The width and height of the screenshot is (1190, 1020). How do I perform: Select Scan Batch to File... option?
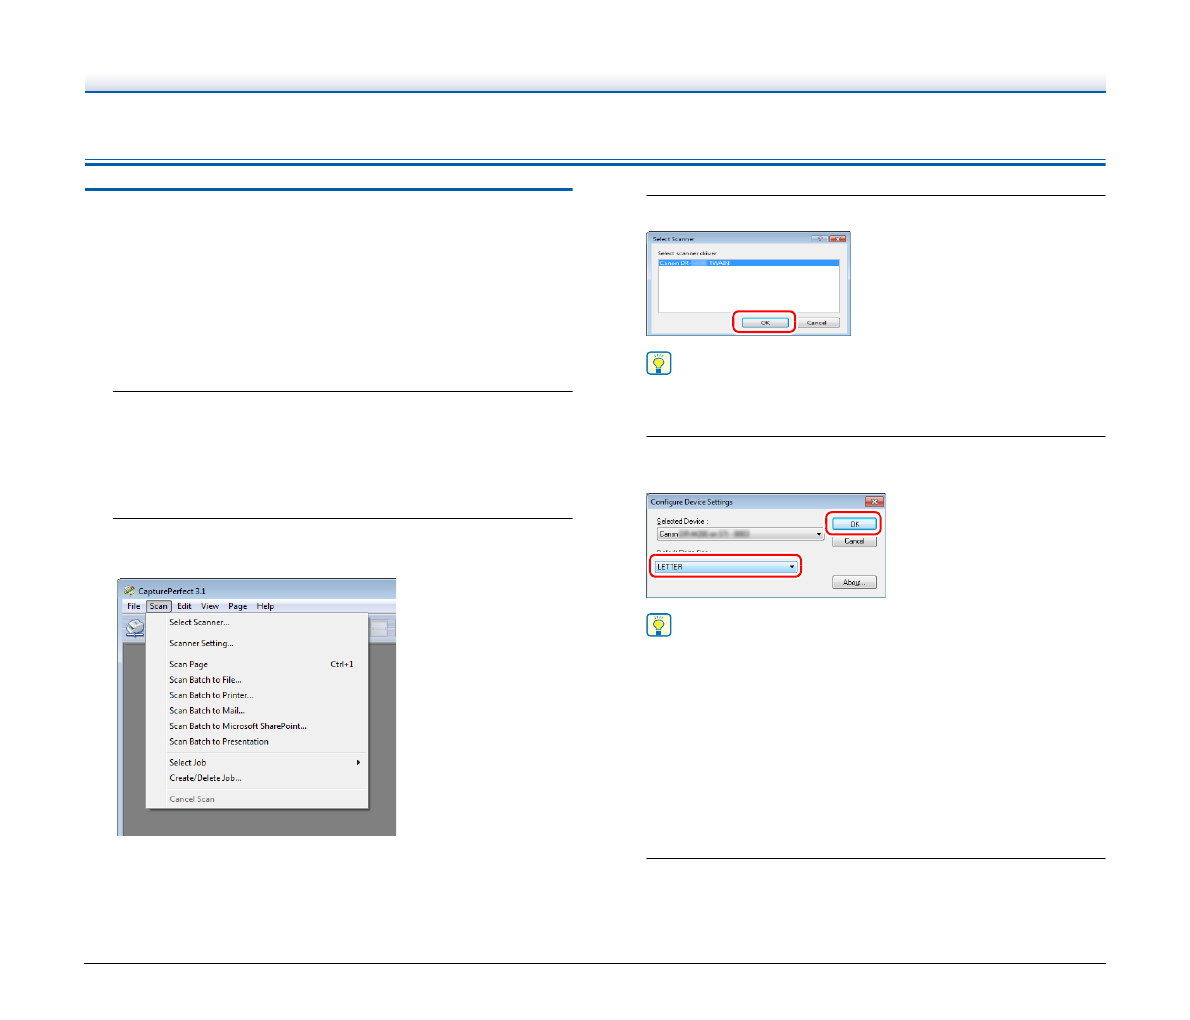point(205,680)
